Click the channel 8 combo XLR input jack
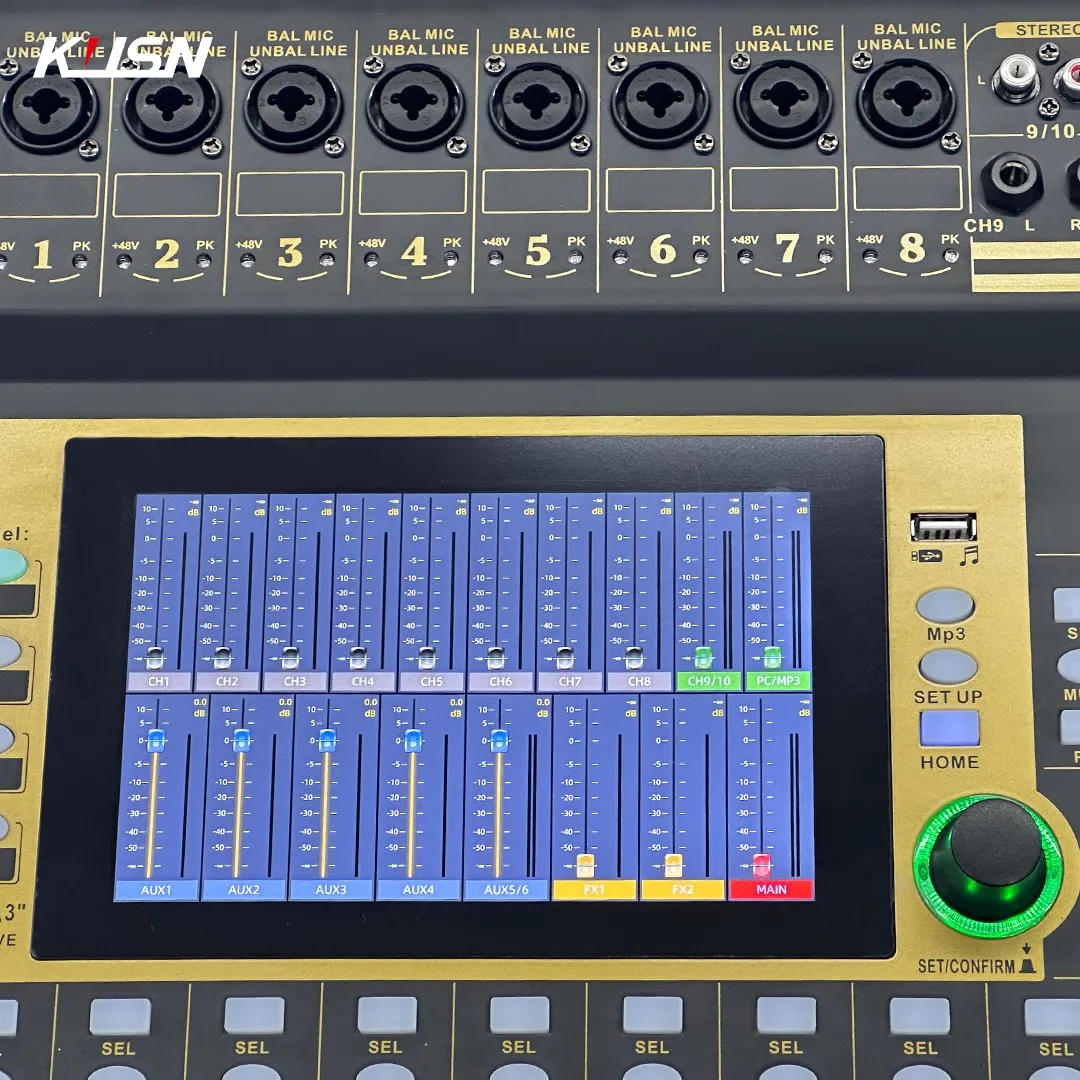 pyautogui.click(x=906, y=102)
